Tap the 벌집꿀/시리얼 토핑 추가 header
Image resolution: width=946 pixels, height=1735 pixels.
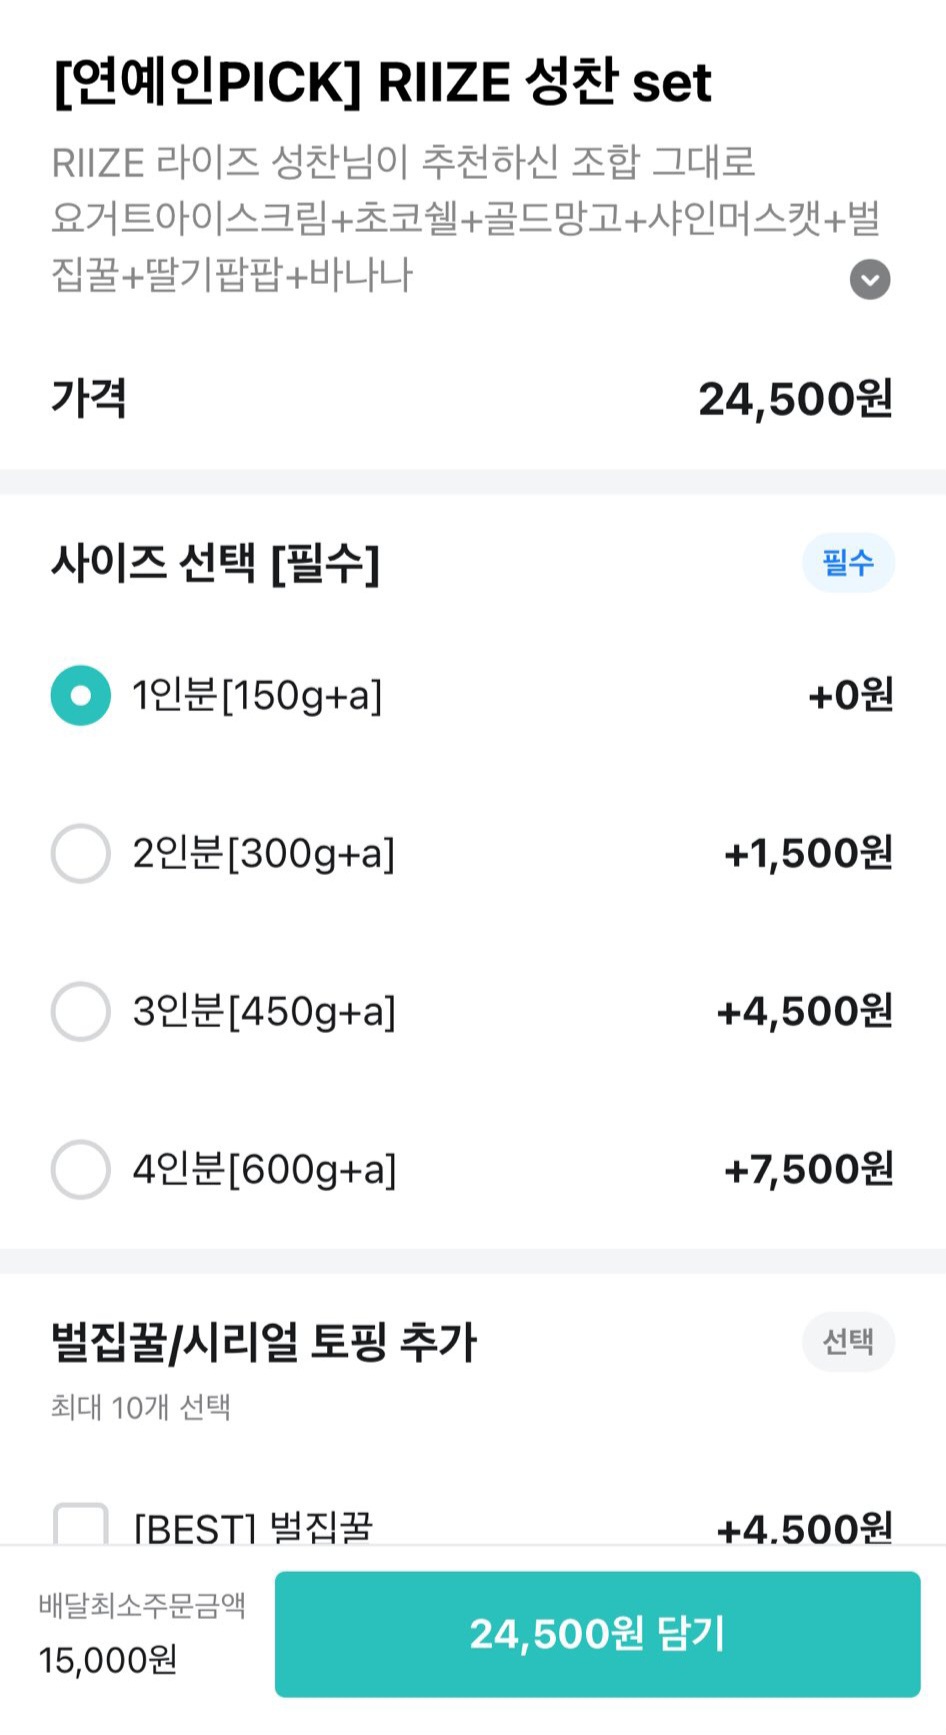(x=264, y=1342)
